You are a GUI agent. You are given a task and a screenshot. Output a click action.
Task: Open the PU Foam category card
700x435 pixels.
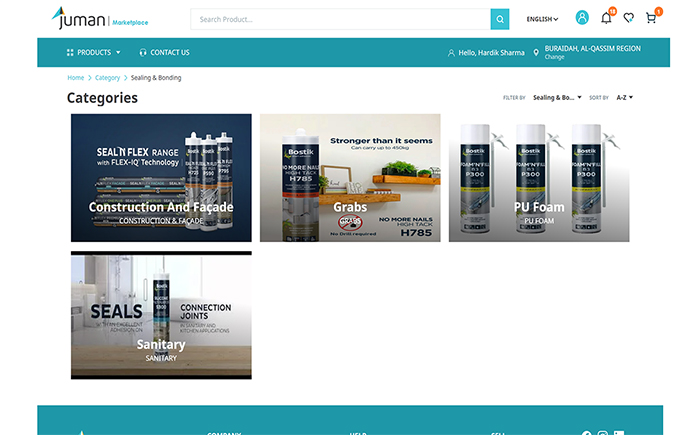[539, 178]
